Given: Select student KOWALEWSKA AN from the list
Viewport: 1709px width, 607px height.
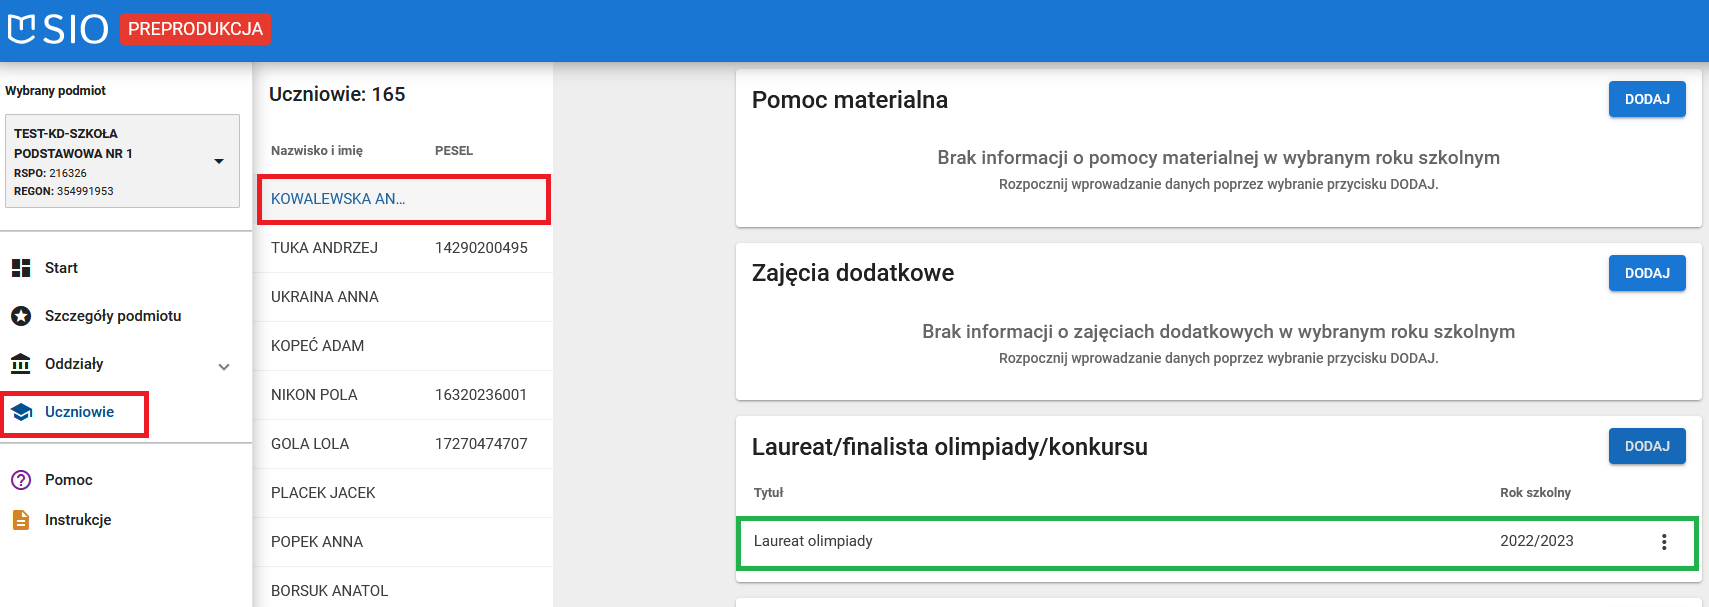Looking at the screenshot, I should (337, 199).
